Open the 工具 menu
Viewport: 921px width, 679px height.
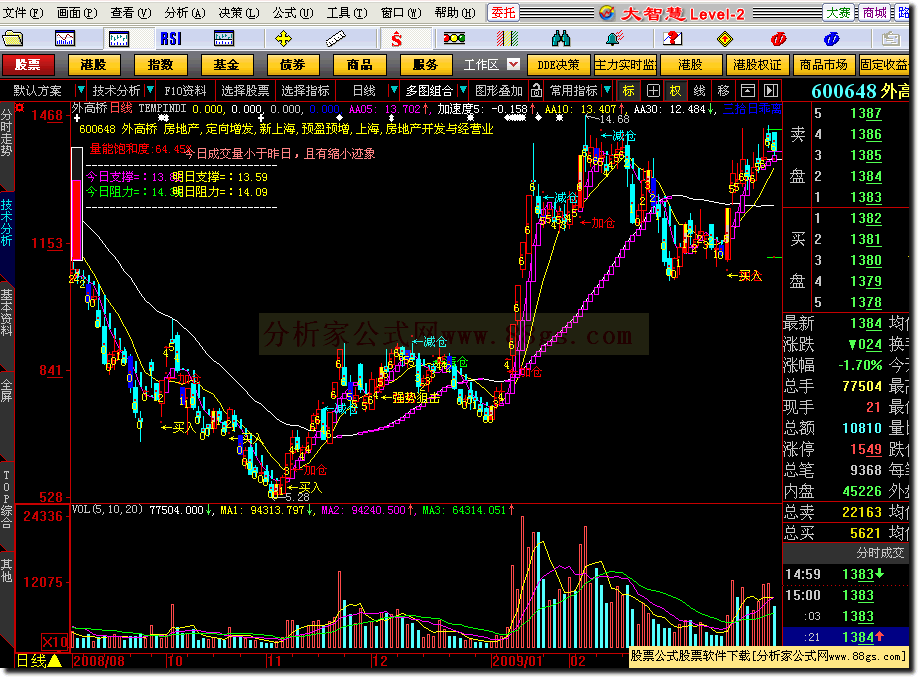click(347, 12)
